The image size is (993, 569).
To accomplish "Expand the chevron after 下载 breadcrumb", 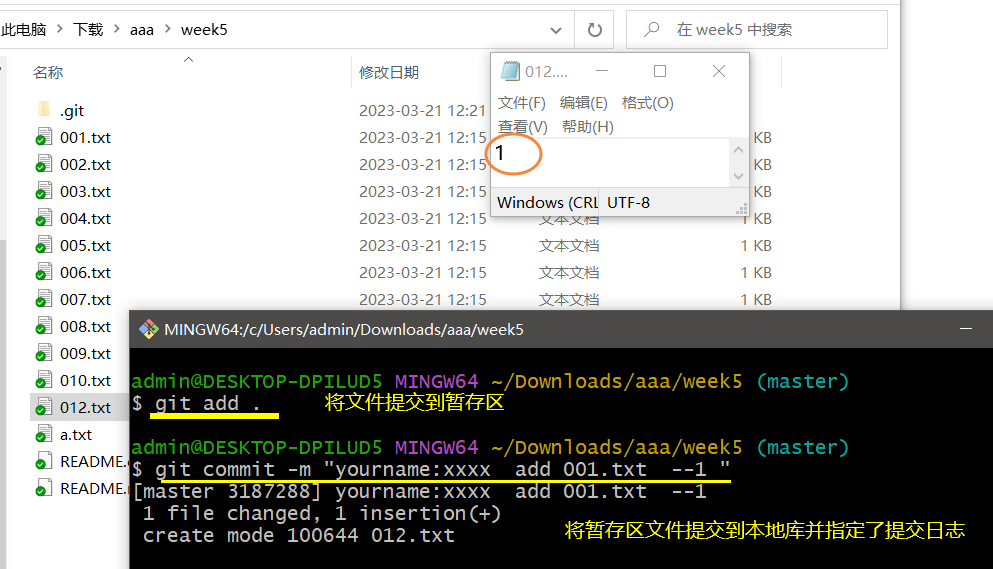I will coord(117,29).
